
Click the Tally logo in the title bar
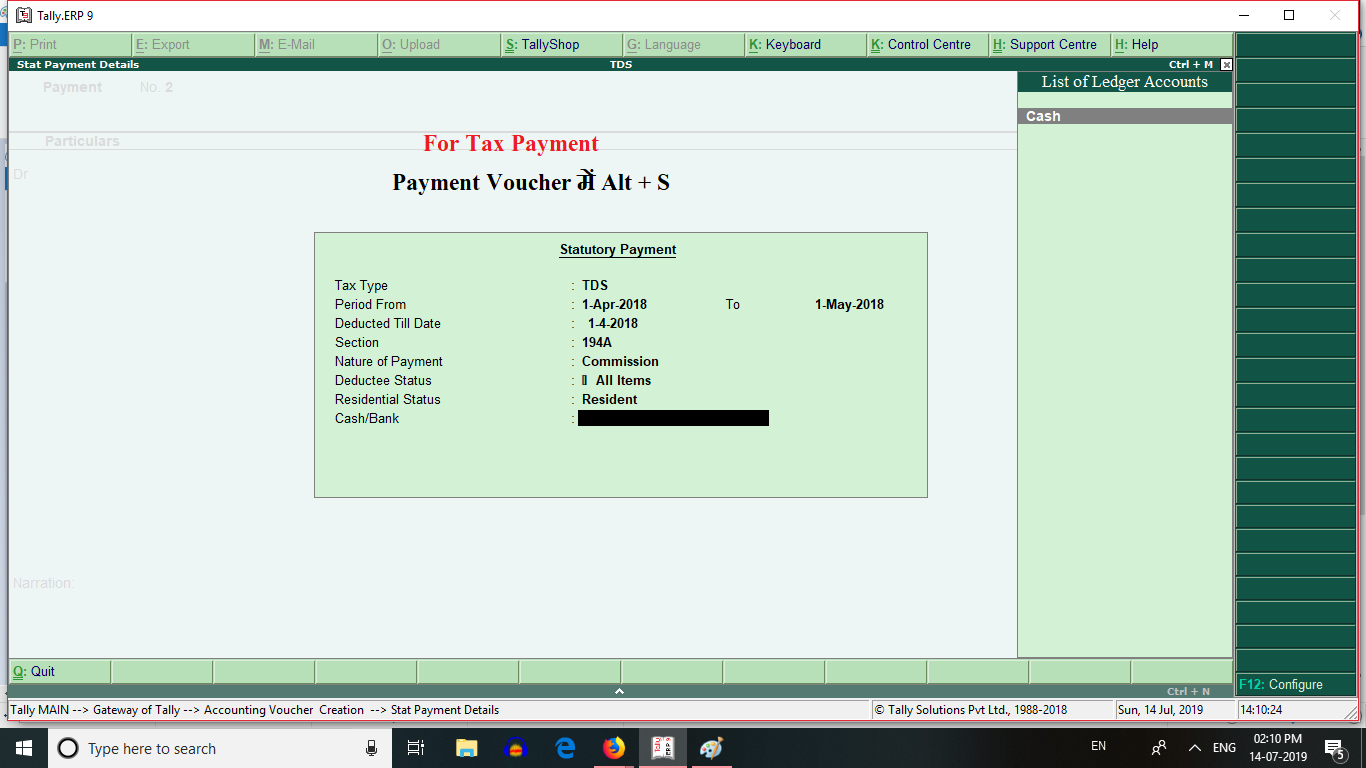tap(23, 15)
